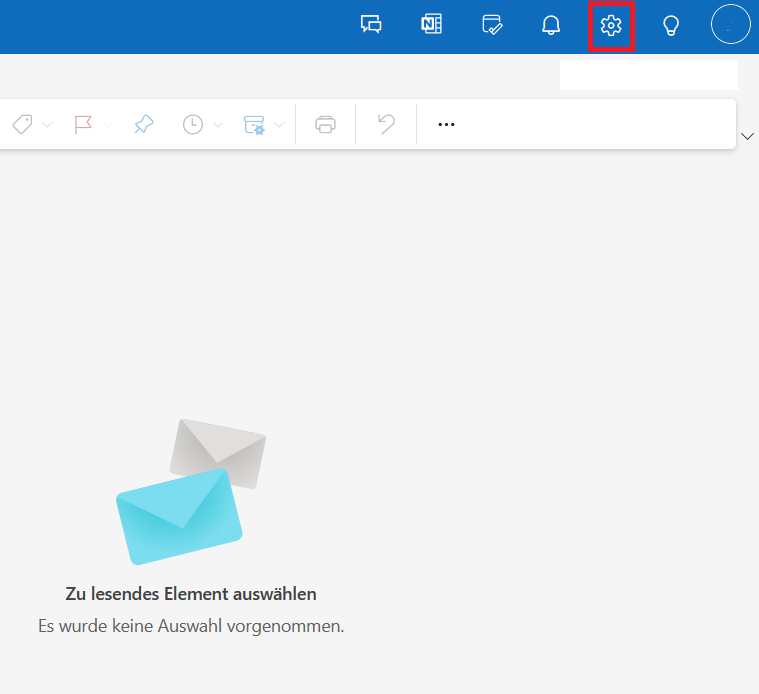This screenshot has width=759, height=694.
Task: Flag the message with the flag icon
Action: 83,124
